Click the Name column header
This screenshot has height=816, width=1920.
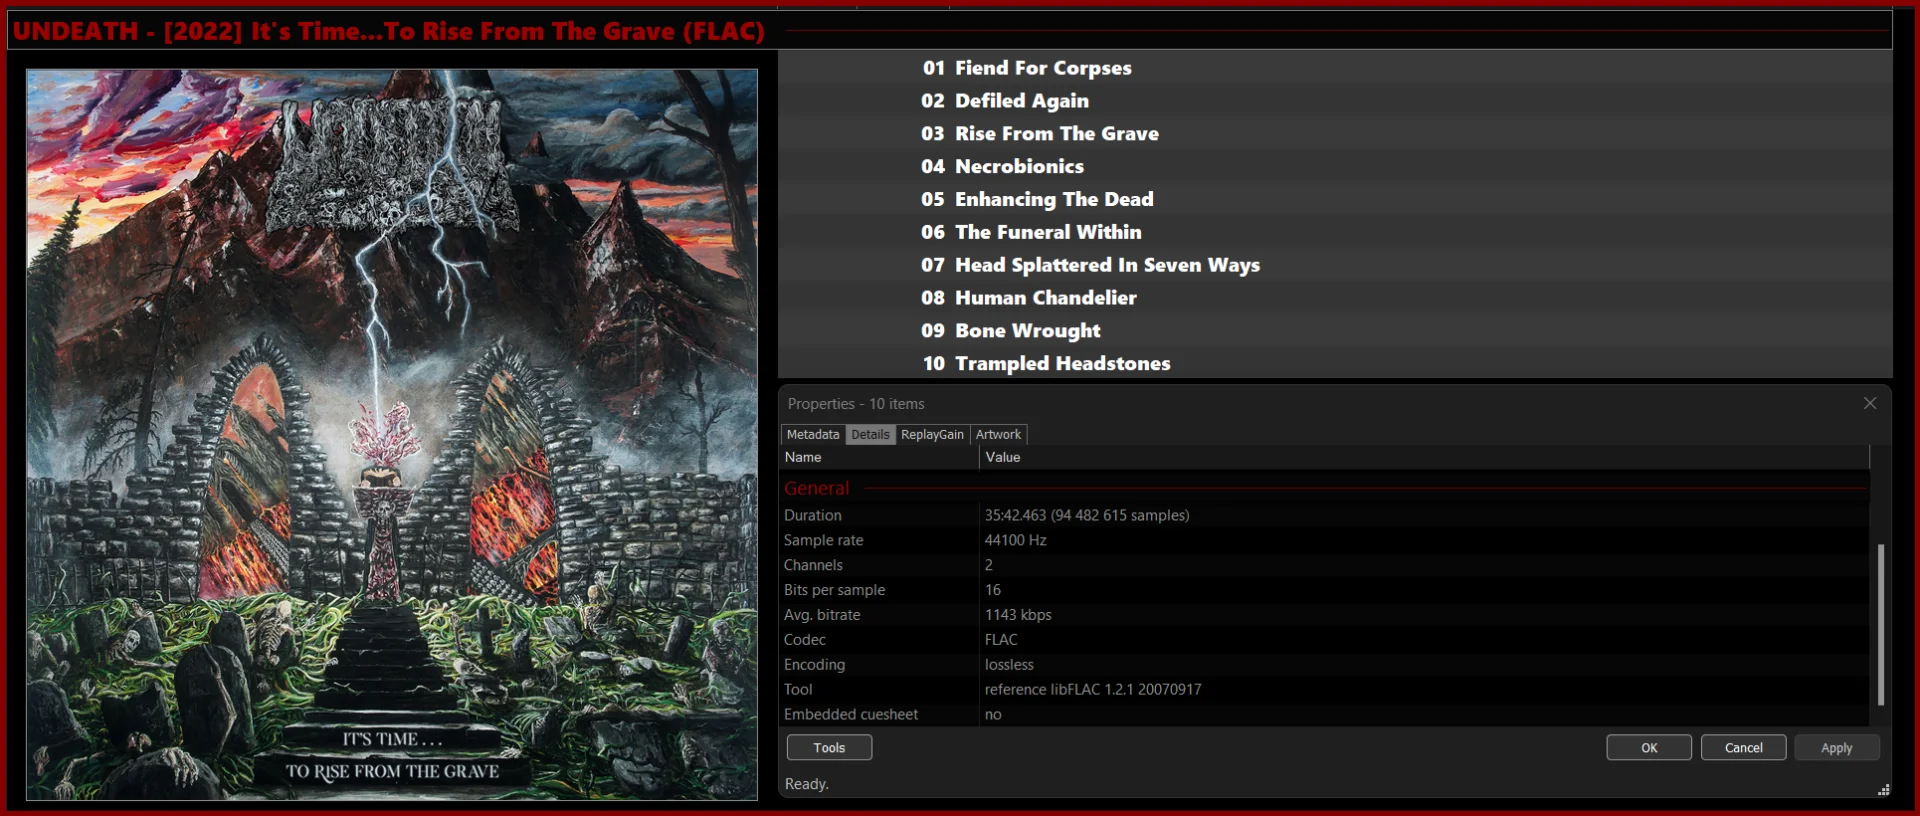[x=879, y=457]
